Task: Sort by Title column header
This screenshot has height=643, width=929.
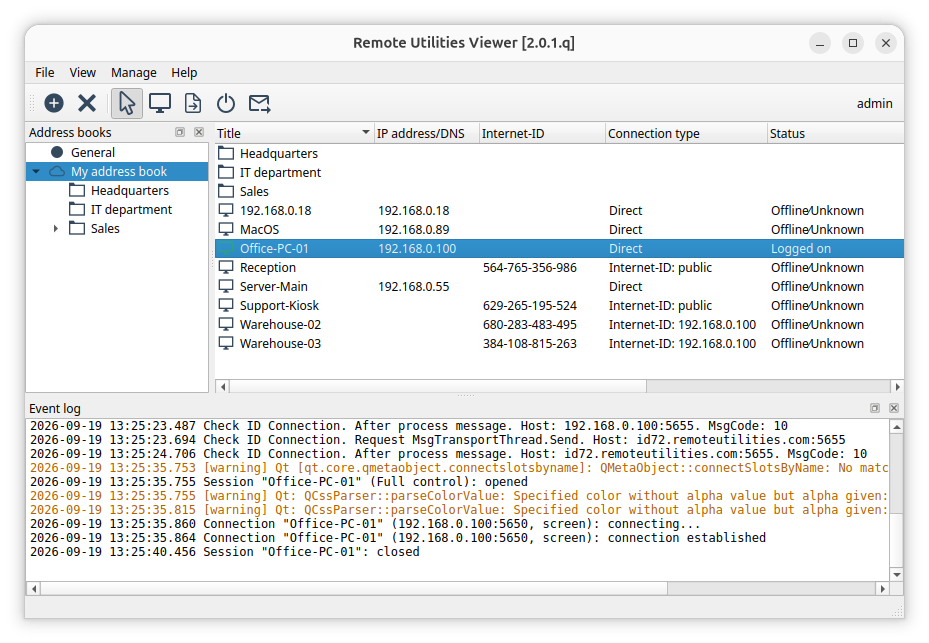Action: [x=293, y=133]
